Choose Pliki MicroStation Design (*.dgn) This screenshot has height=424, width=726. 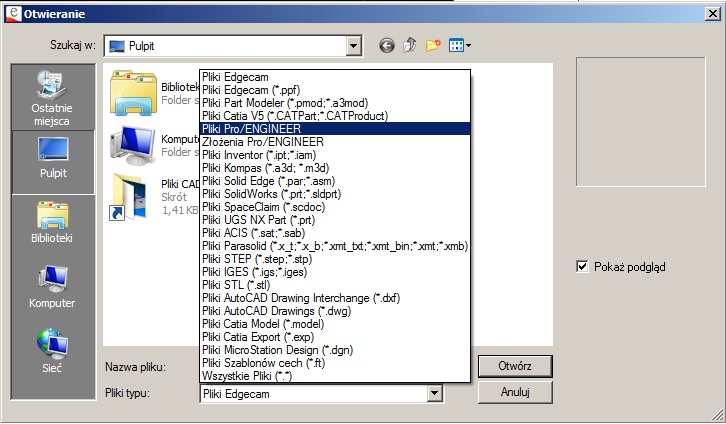(335, 349)
